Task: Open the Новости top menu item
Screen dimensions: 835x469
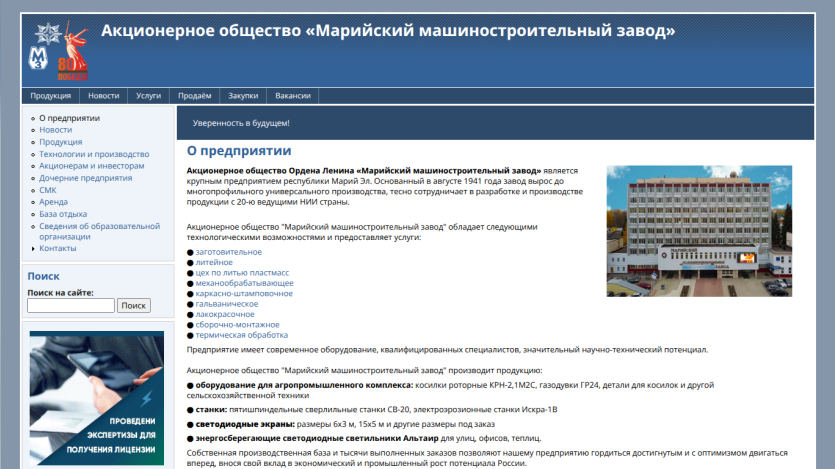Action: coord(103,96)
